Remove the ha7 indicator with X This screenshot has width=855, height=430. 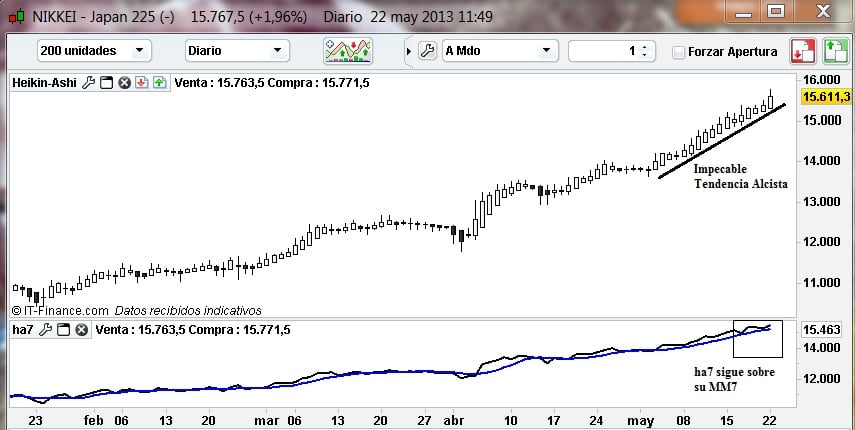coord(82,330)
